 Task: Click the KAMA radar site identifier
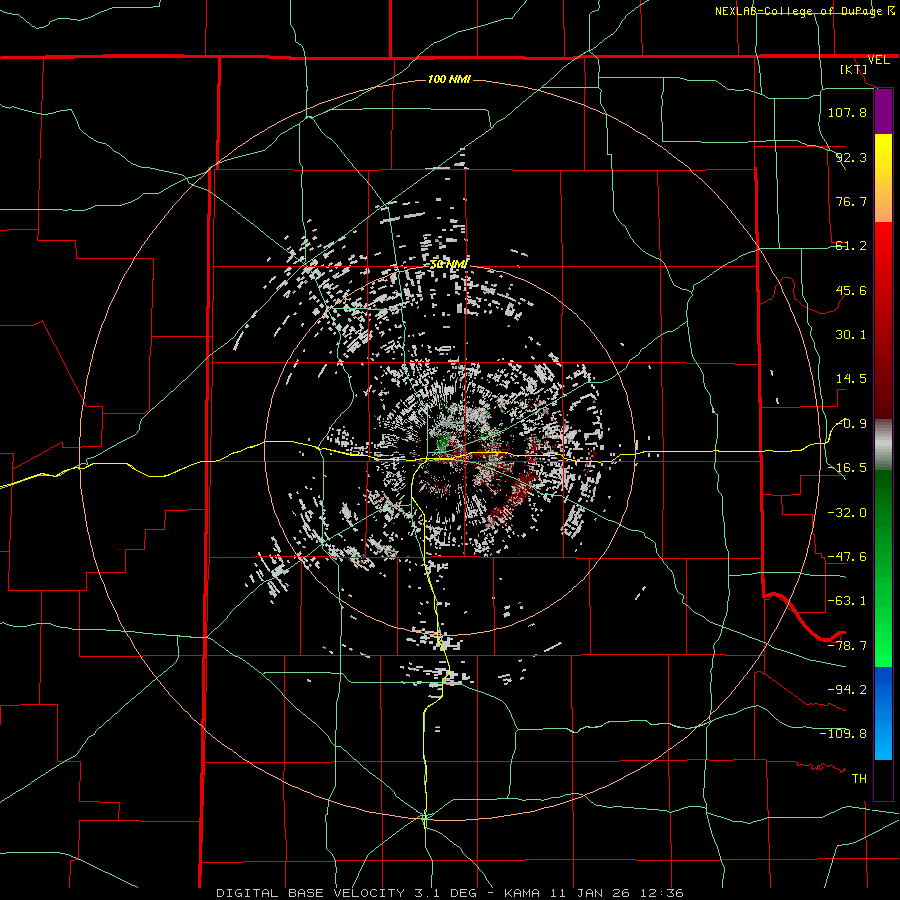522,893
